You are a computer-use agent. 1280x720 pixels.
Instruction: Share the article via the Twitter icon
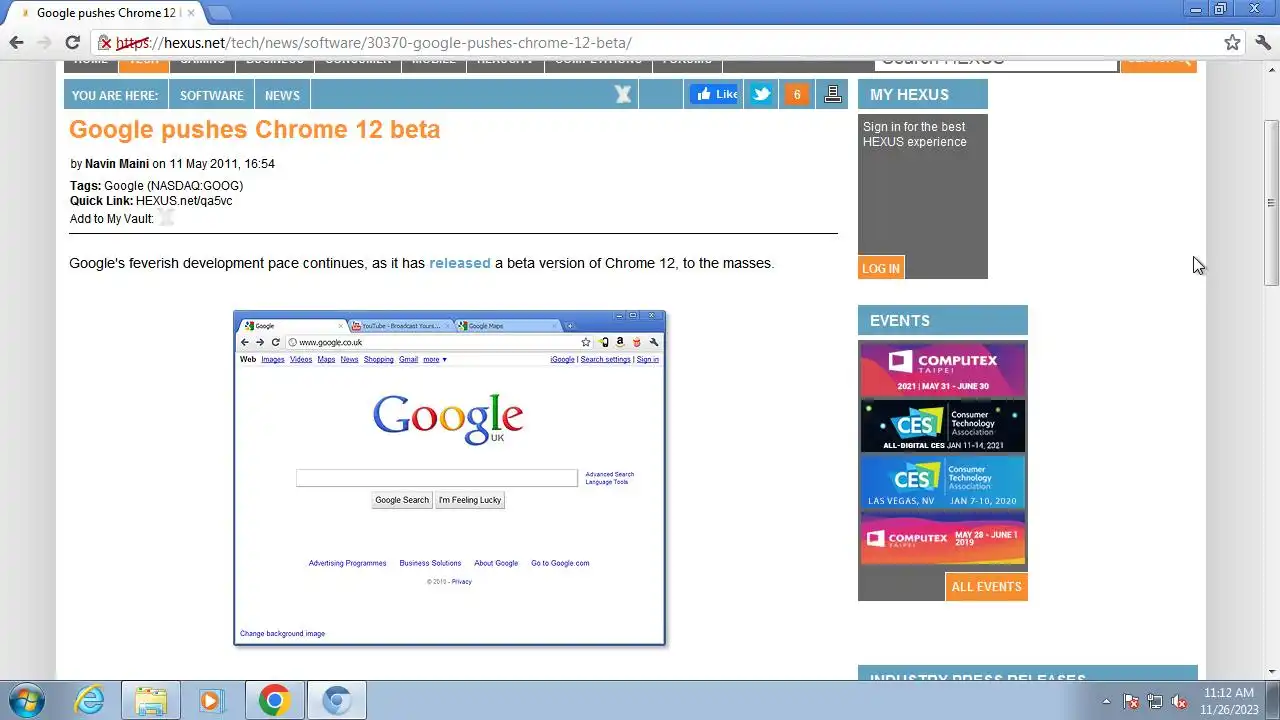pyautogui.click(x=762, y=94)
